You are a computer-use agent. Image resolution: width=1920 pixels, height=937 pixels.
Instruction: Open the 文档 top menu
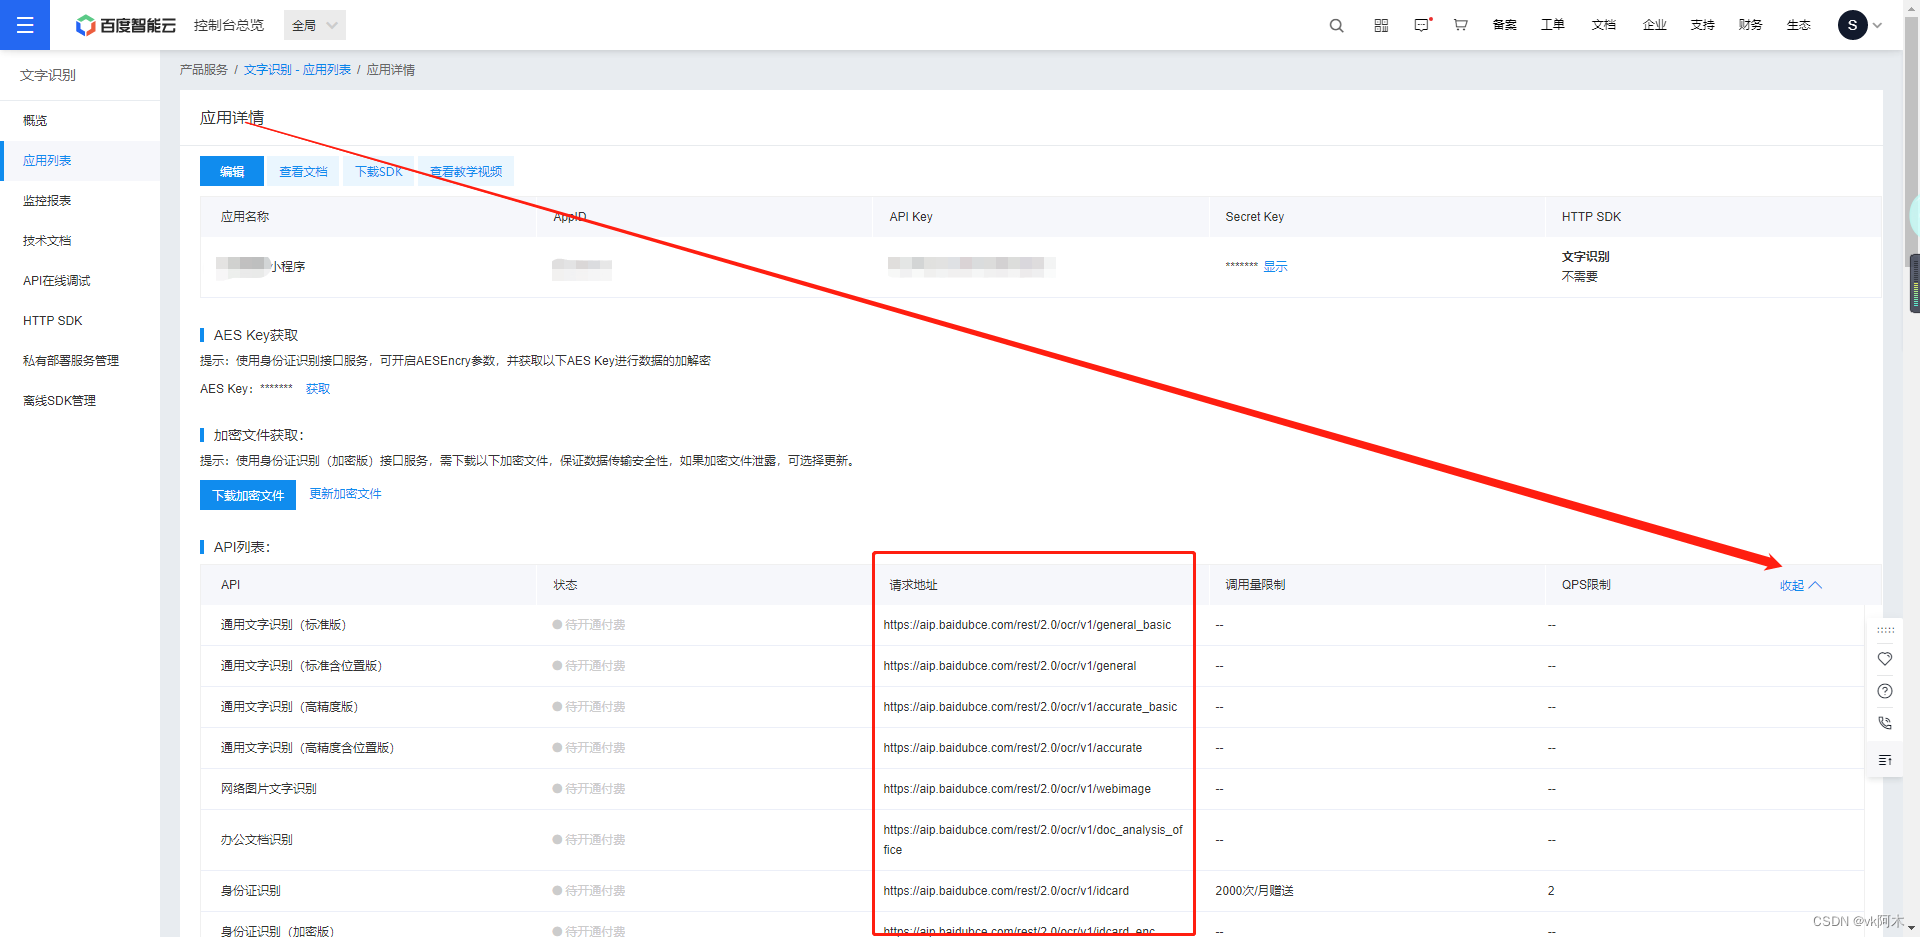(1603, 25)
